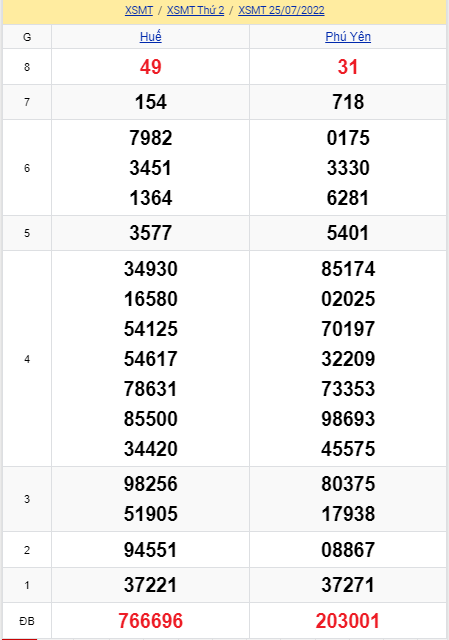The height and width of the screenshot is (640, 449).
Task: Click the Huế prize 3 number 98256
Action: (151, 484)
